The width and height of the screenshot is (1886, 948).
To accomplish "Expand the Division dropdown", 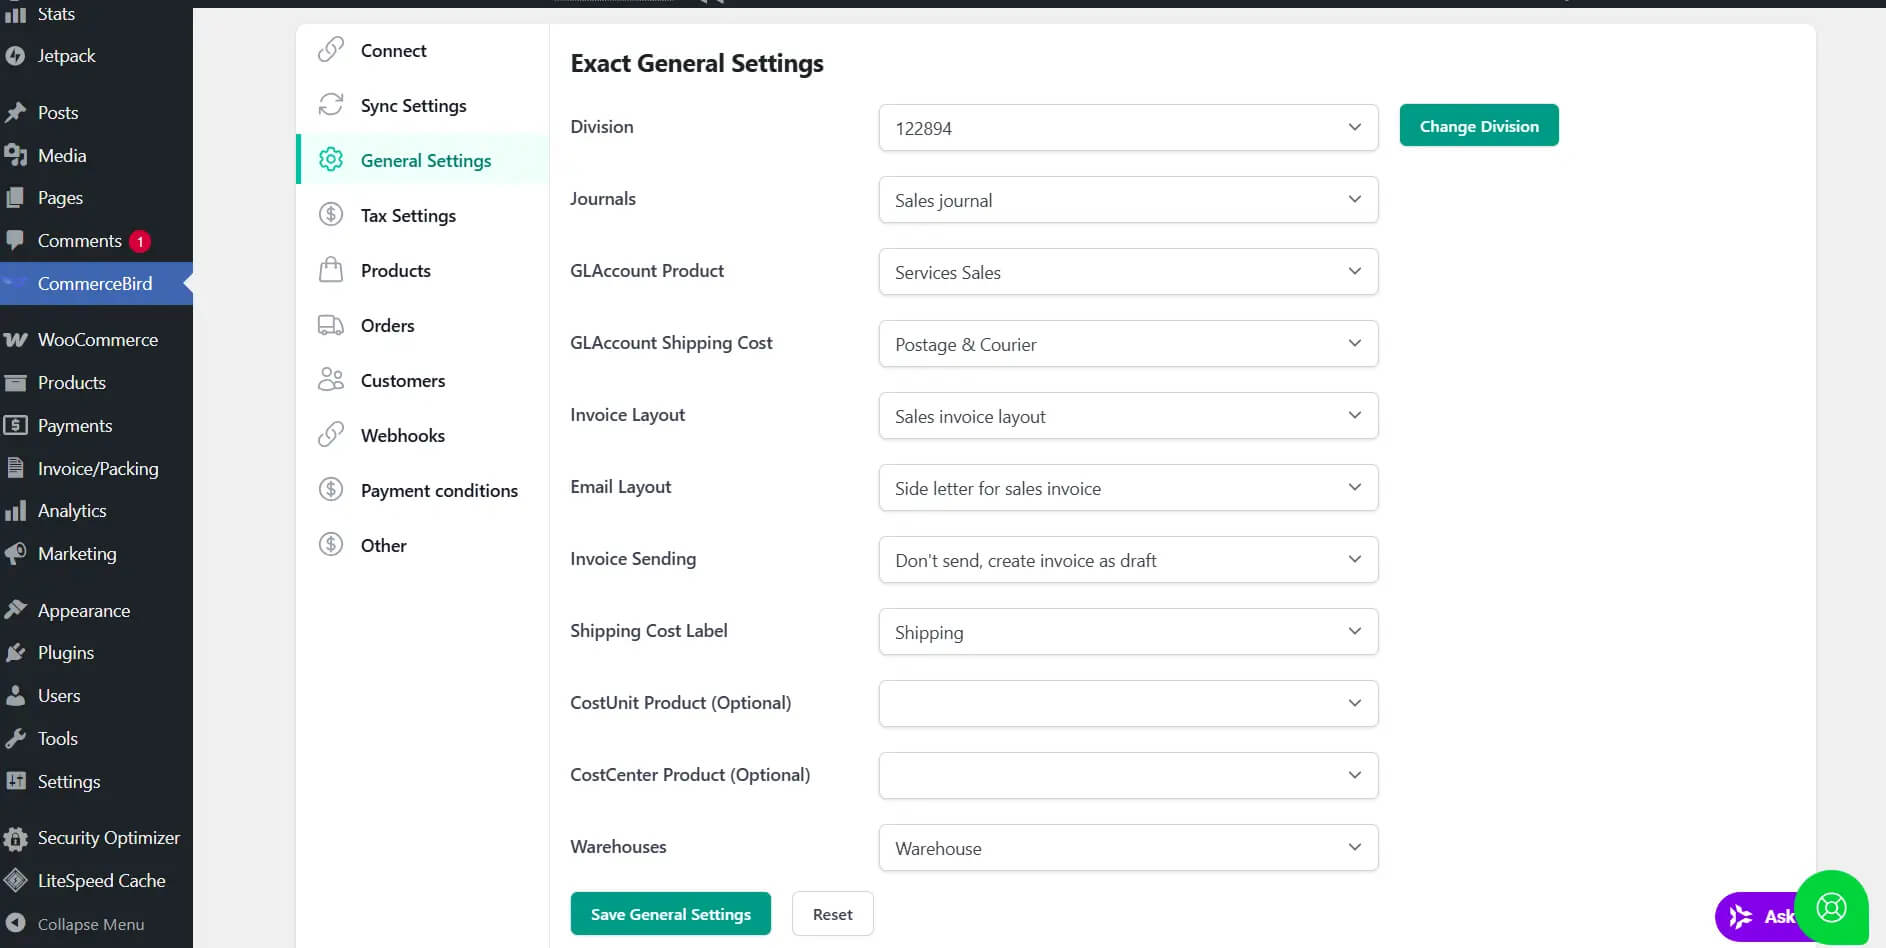I will point(1127,128).
